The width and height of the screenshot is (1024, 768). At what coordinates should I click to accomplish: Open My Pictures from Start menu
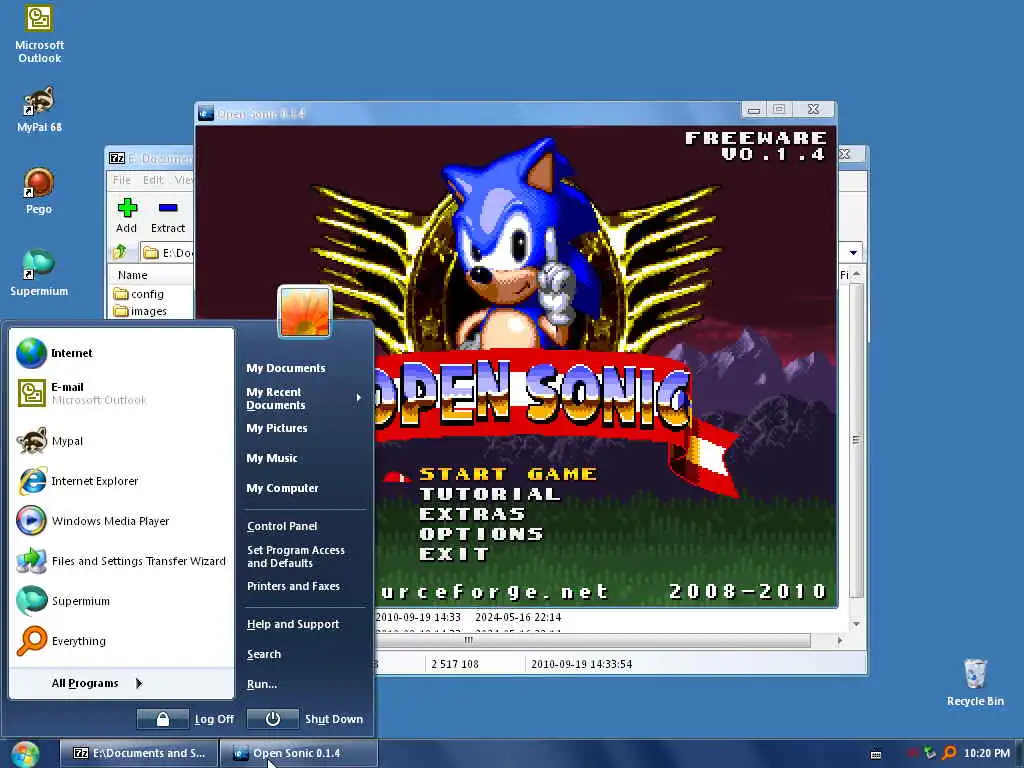pos(277,428)
